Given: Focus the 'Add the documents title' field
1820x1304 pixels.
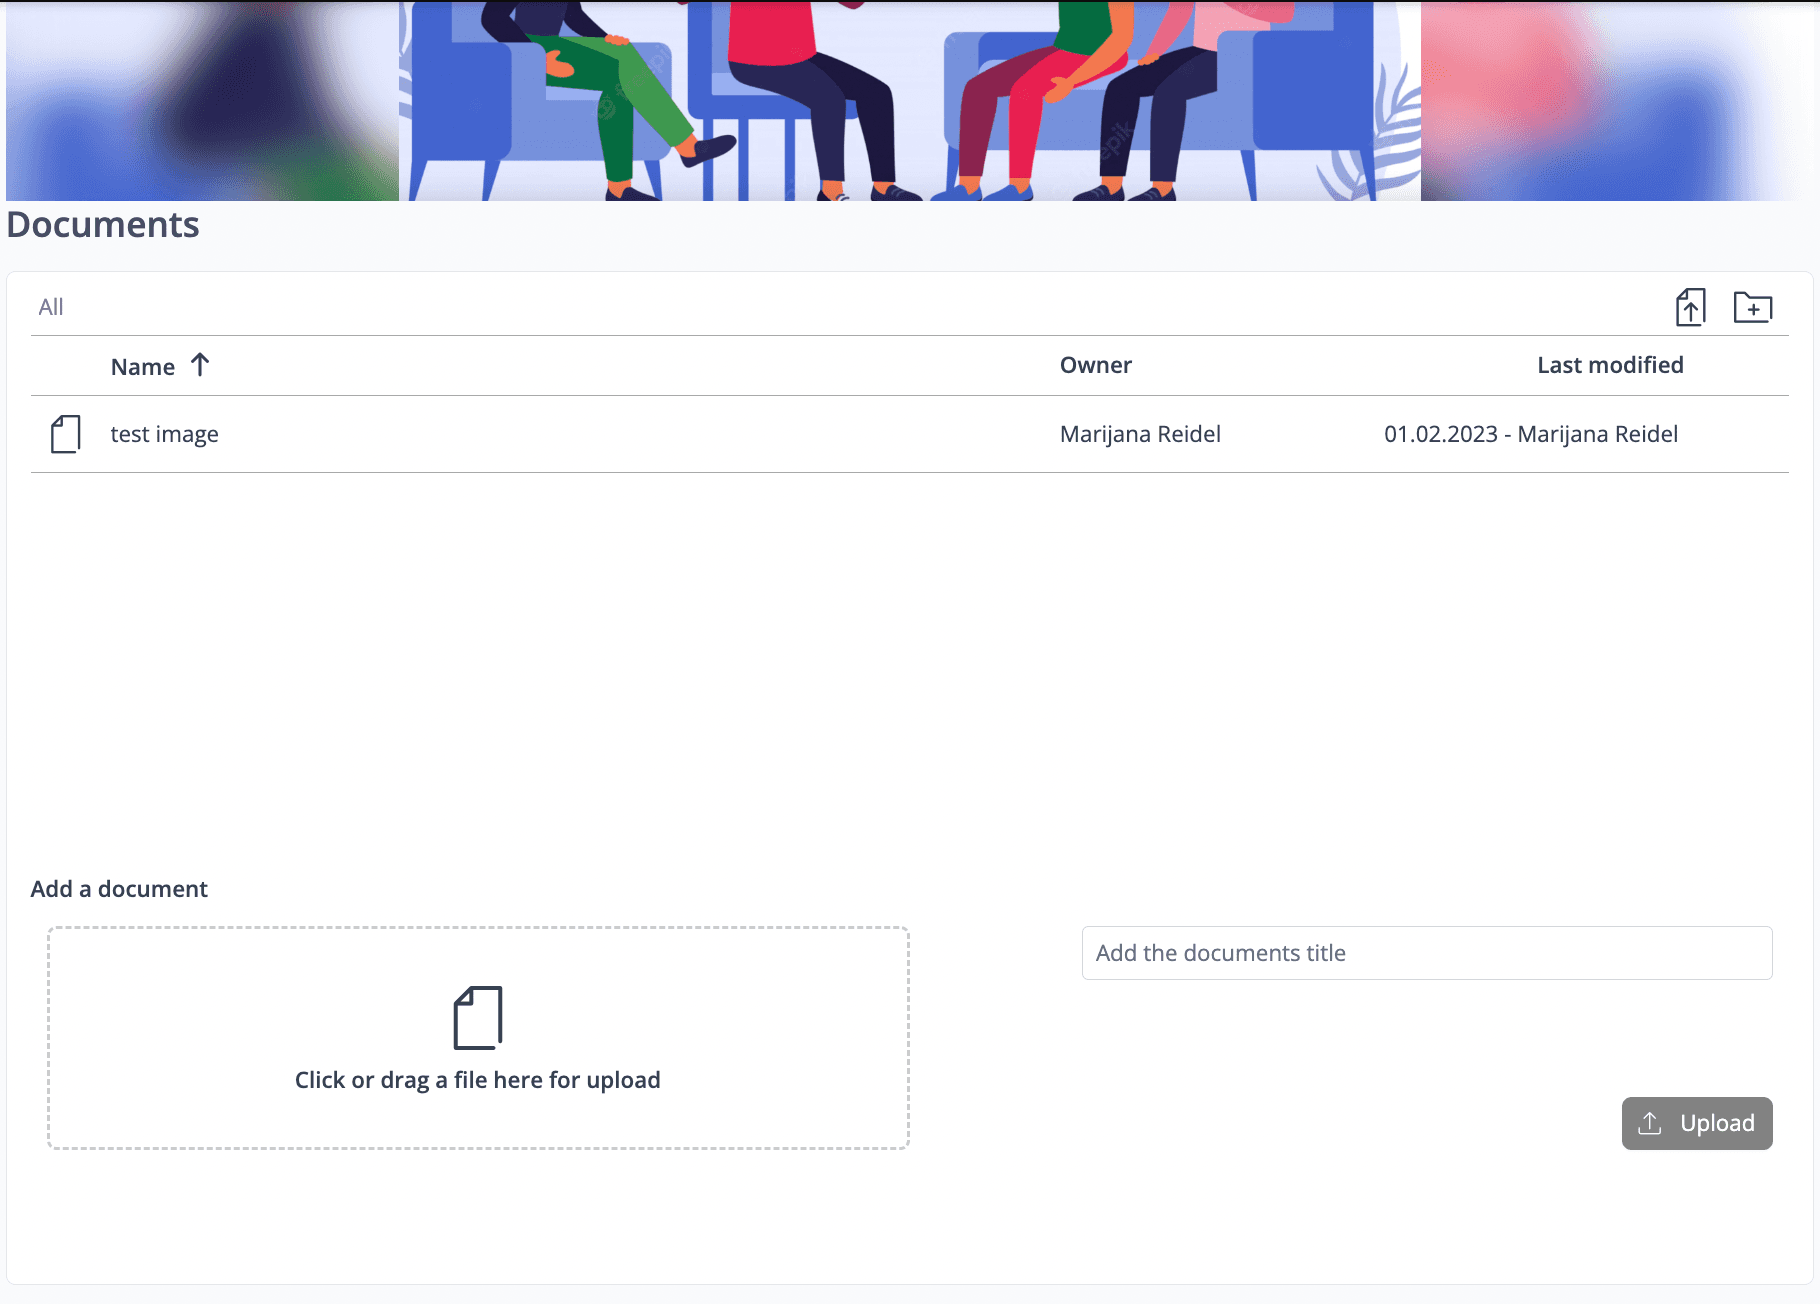Looking at the screenshot, I should [x=1426, y=953].
